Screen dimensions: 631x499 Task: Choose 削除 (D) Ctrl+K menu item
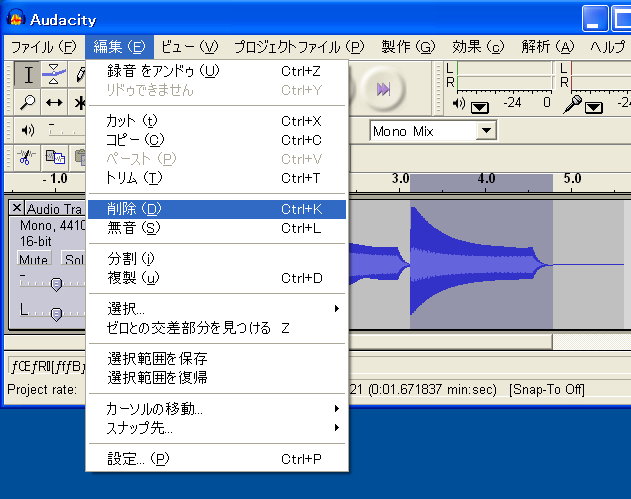(x=218, y=209)
